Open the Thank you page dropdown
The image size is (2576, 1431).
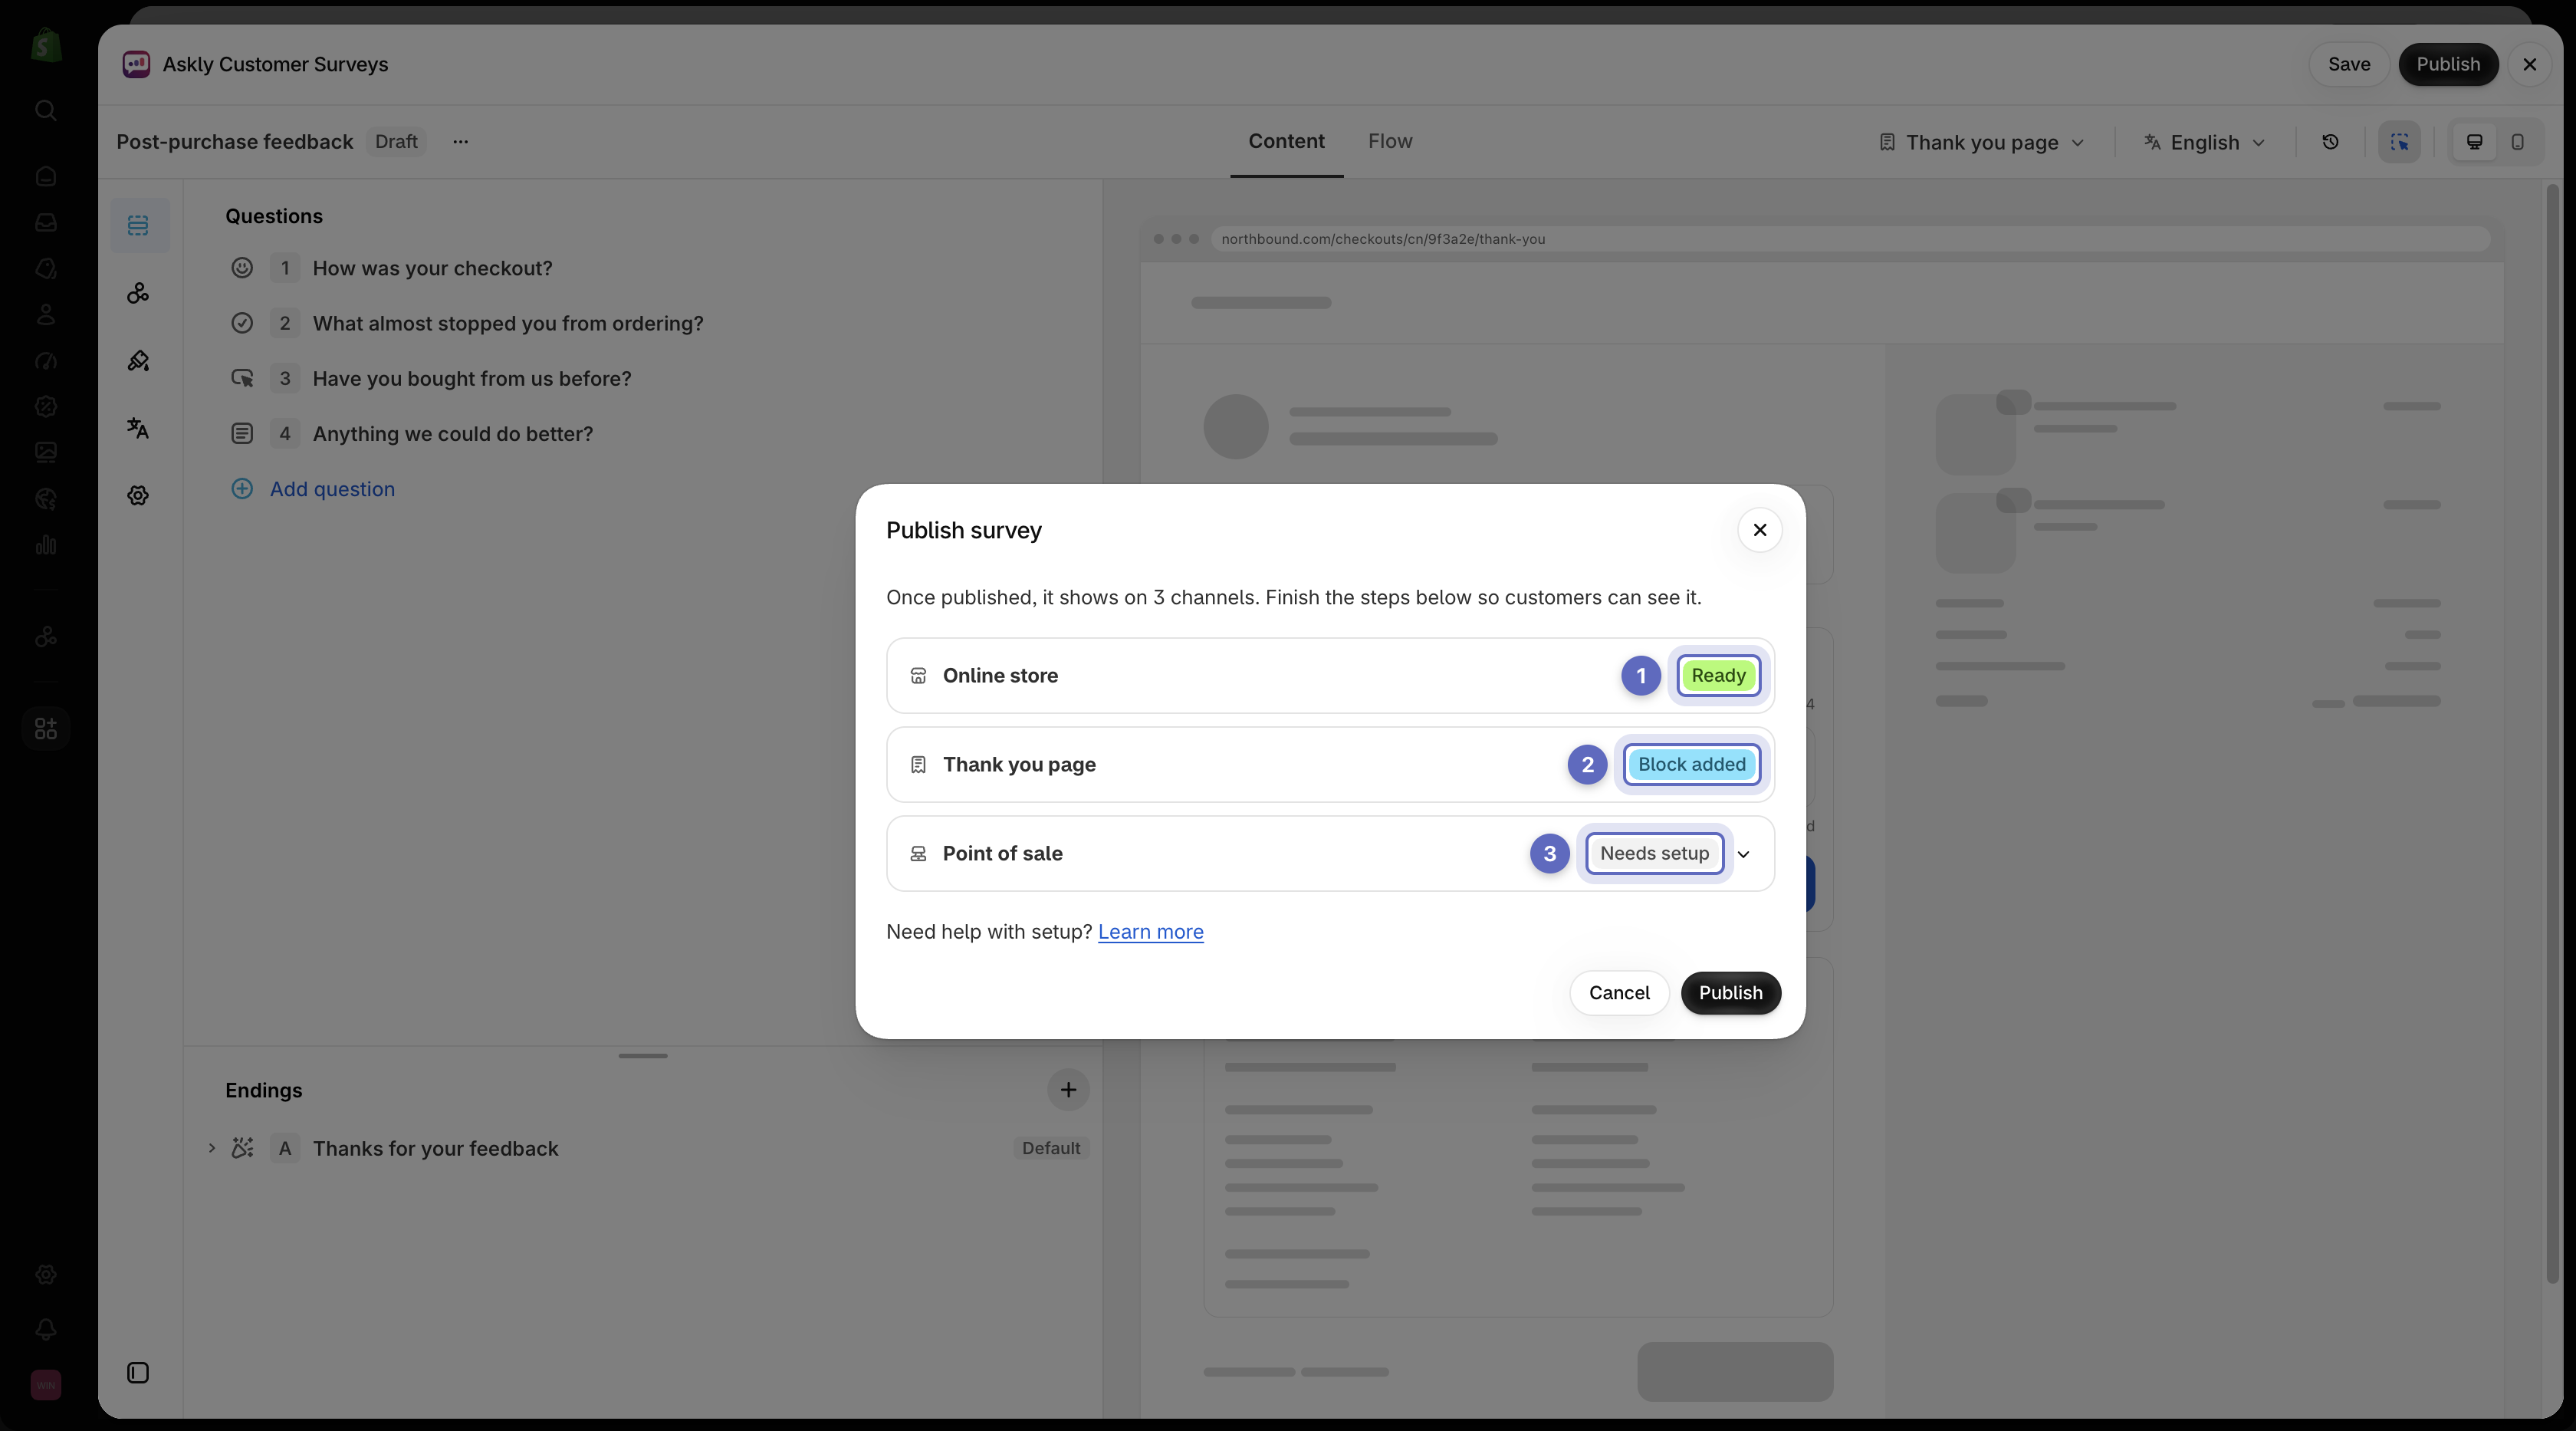[1982, 142]
